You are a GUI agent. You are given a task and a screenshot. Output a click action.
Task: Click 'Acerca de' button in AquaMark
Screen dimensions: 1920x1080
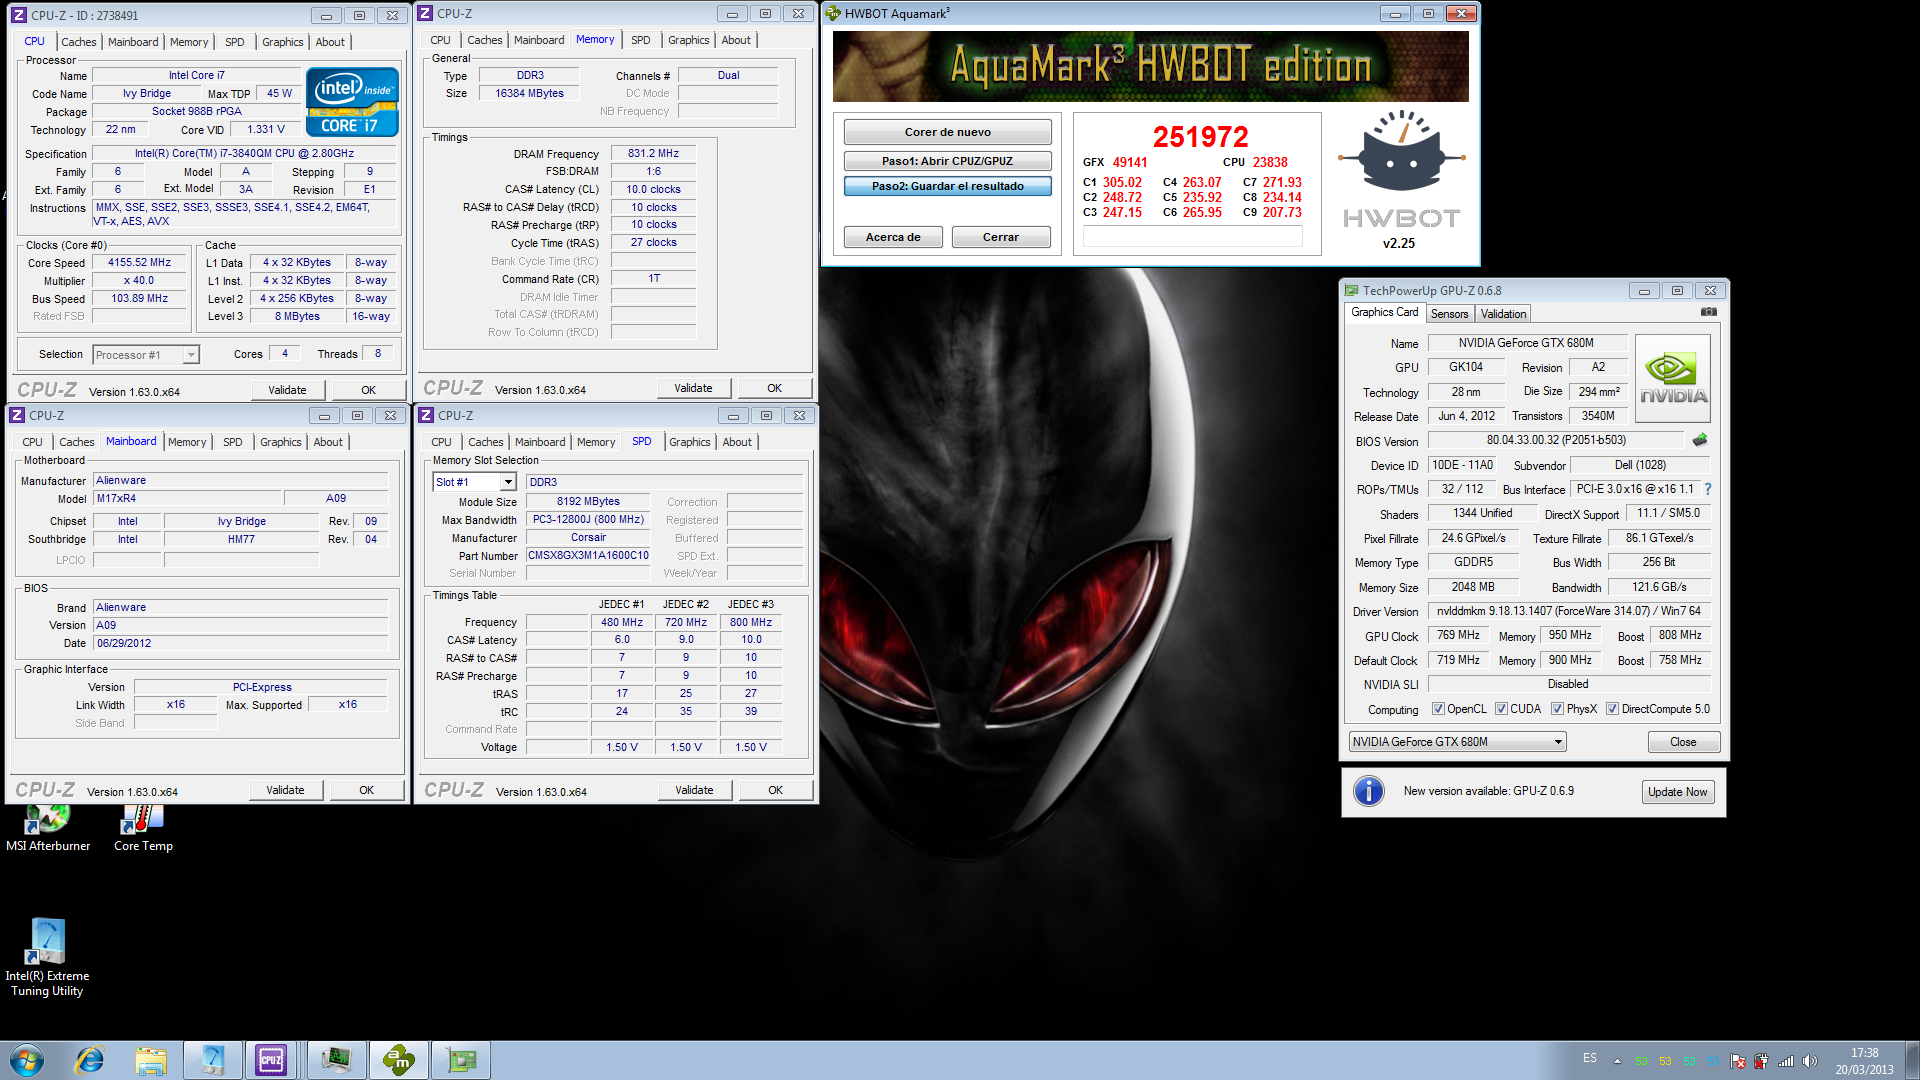point(893,237)
